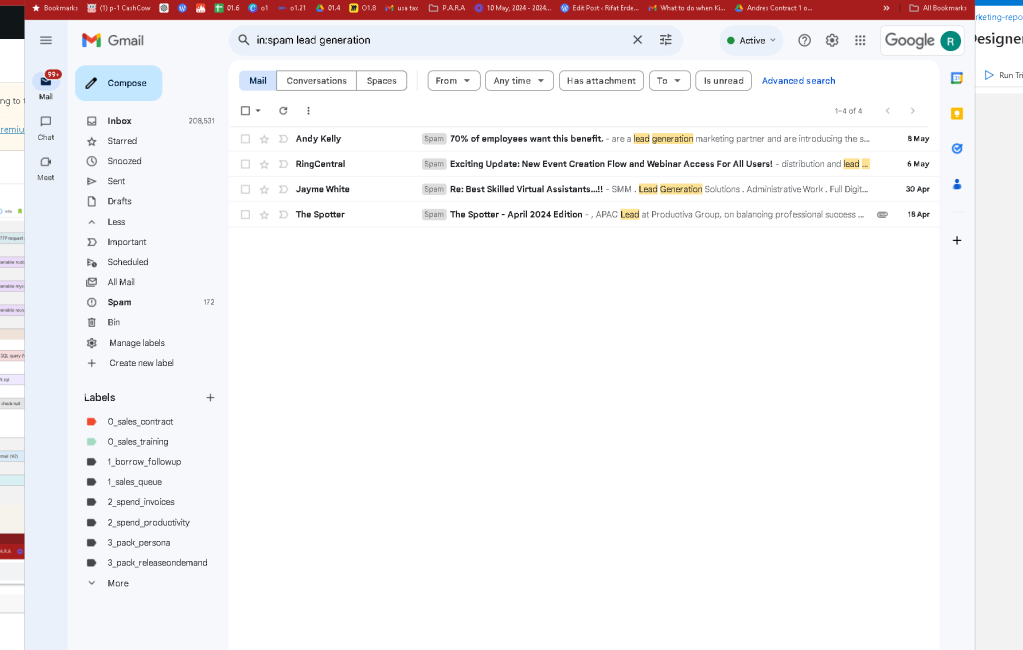Tick the checkbox for The Spotter email
The height and width of the screenshot is (650, 1023).
coord(245,215)
